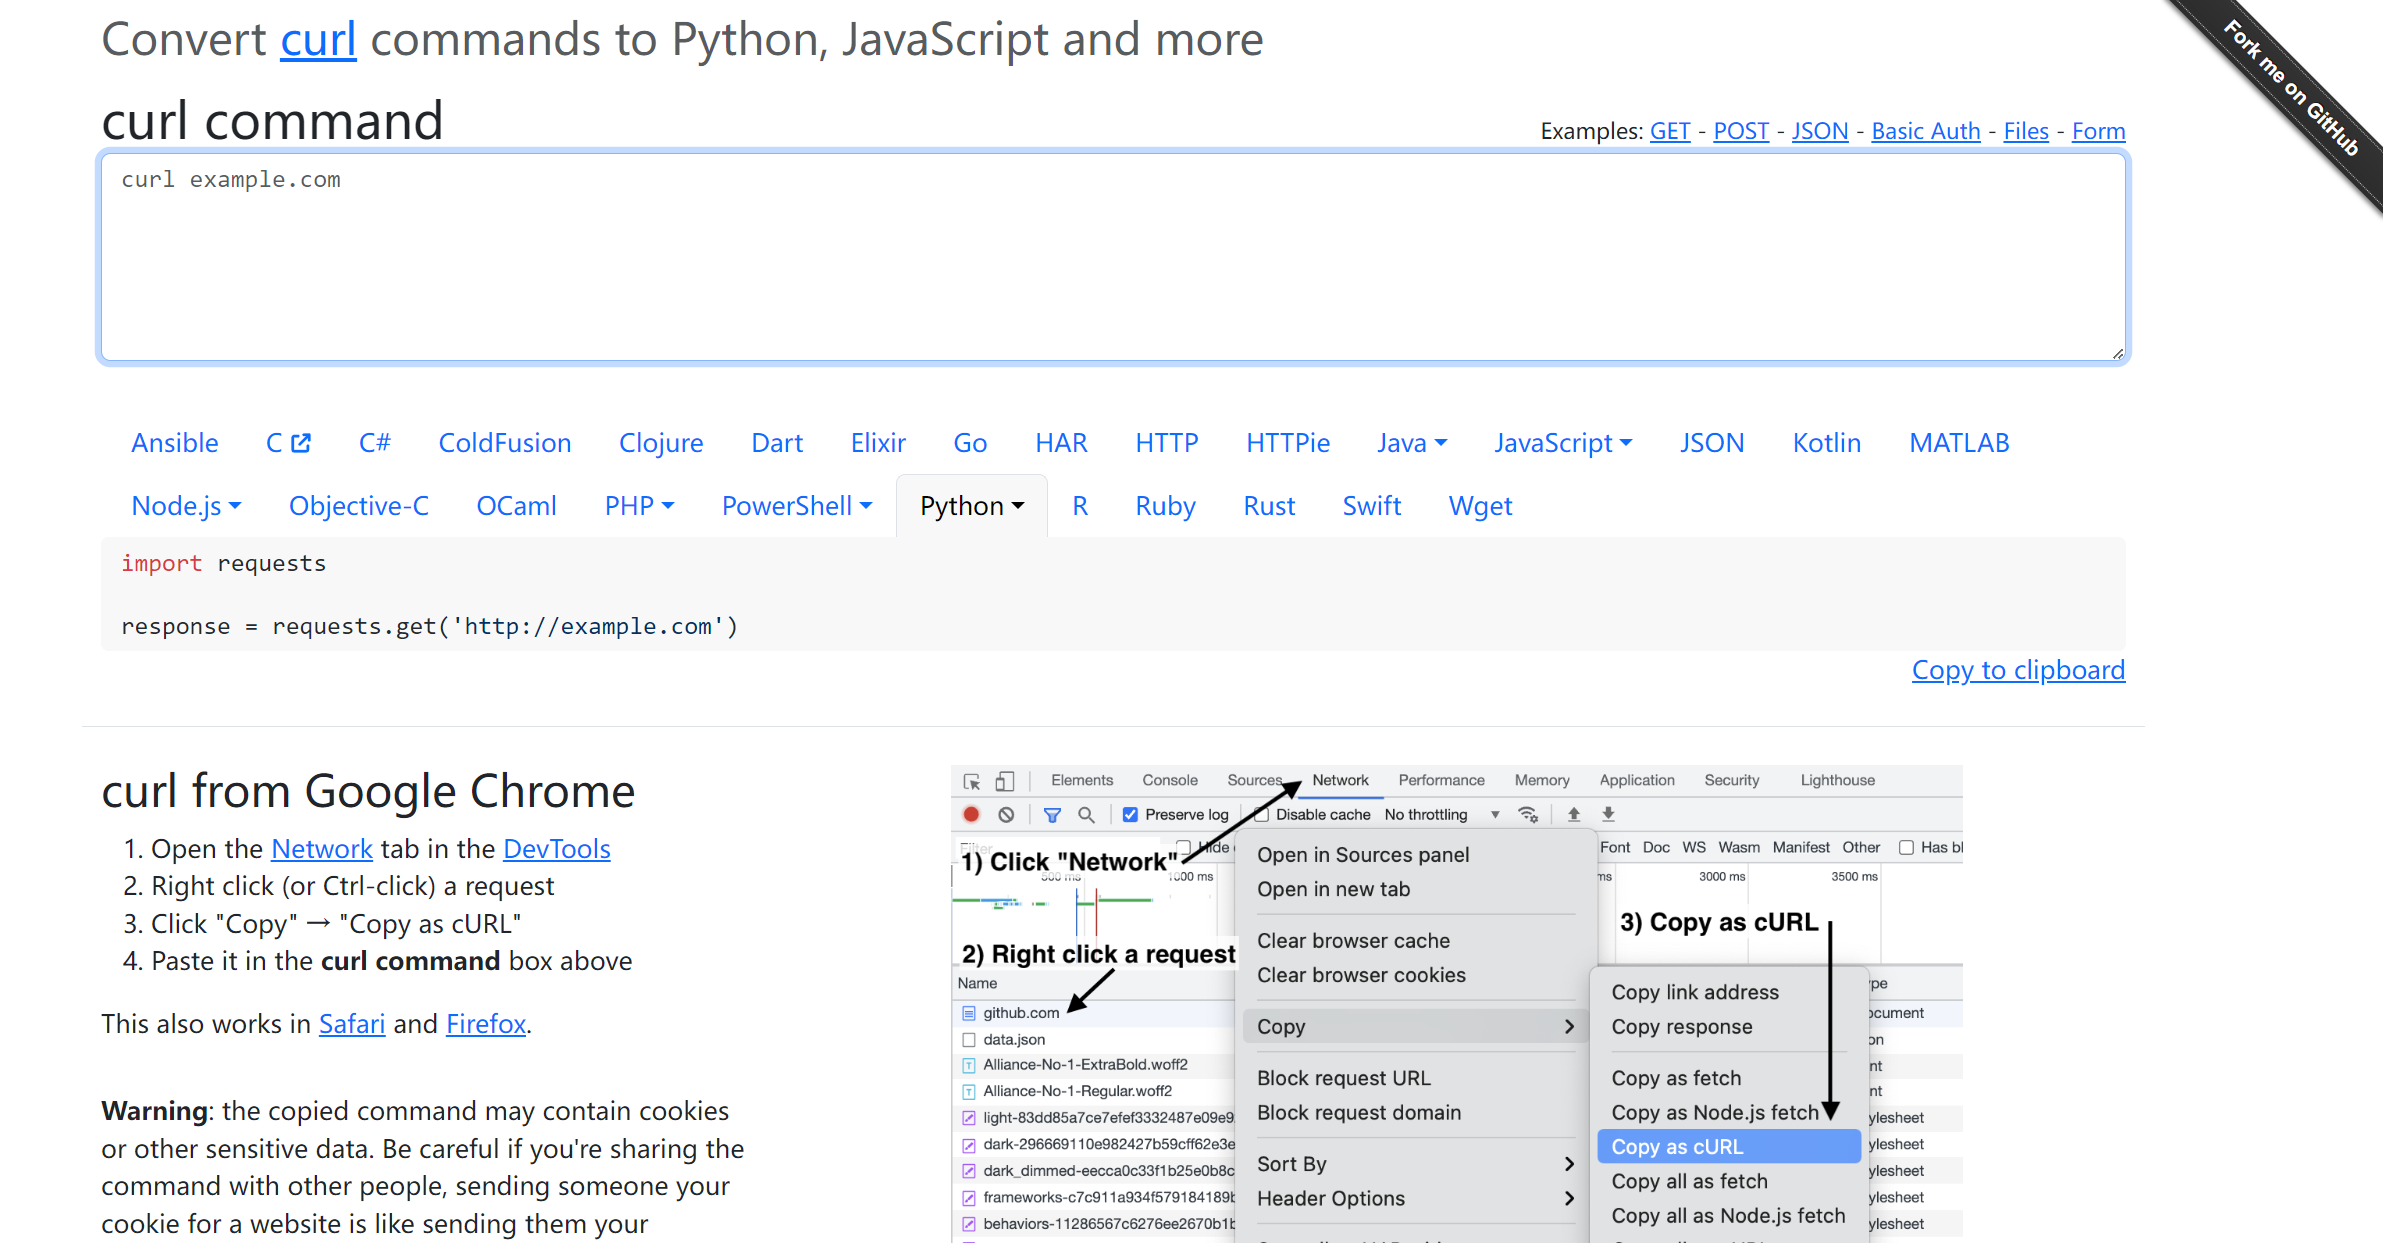Click the blue filter funnel icon

point(1052,814)
